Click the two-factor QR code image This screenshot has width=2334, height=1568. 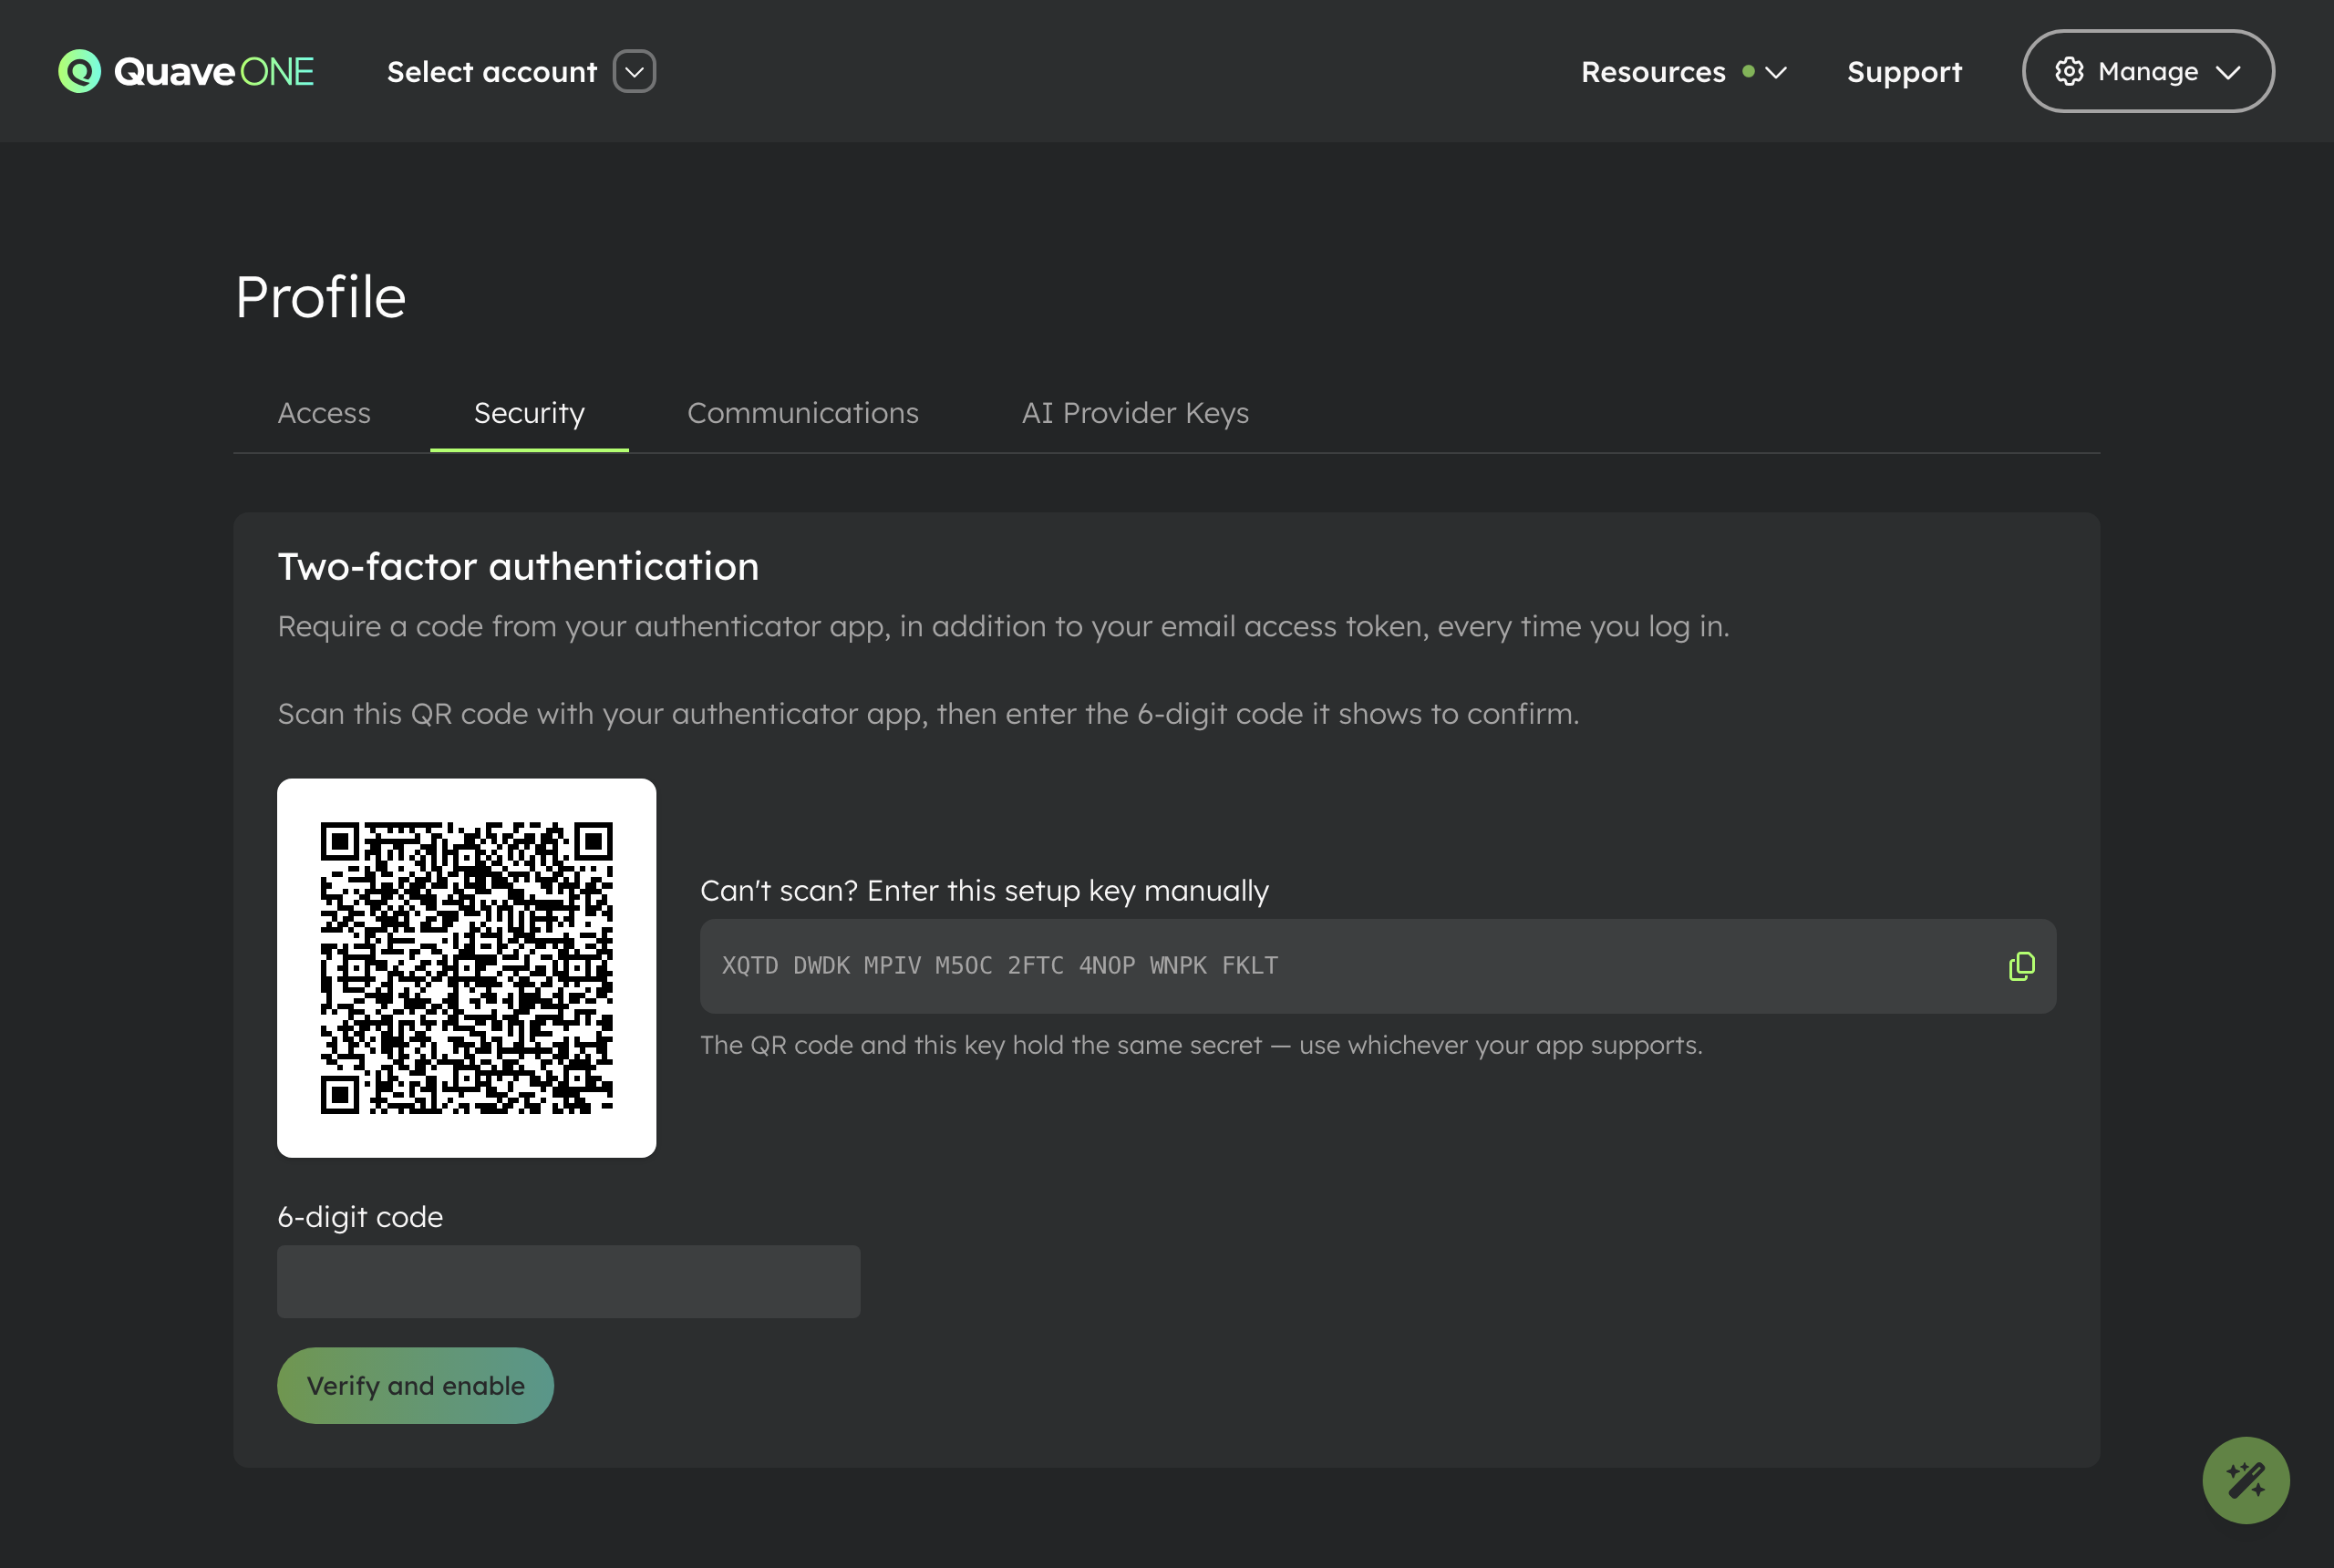(x=467, y=968)
